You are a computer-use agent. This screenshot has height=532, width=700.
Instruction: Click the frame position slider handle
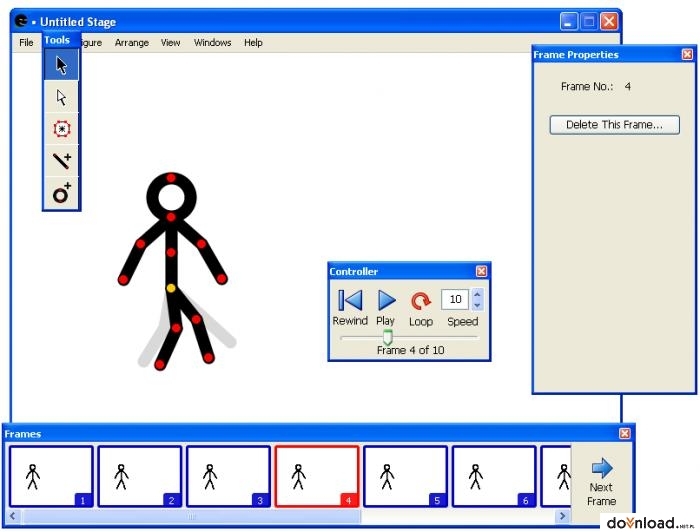(388, 337)
